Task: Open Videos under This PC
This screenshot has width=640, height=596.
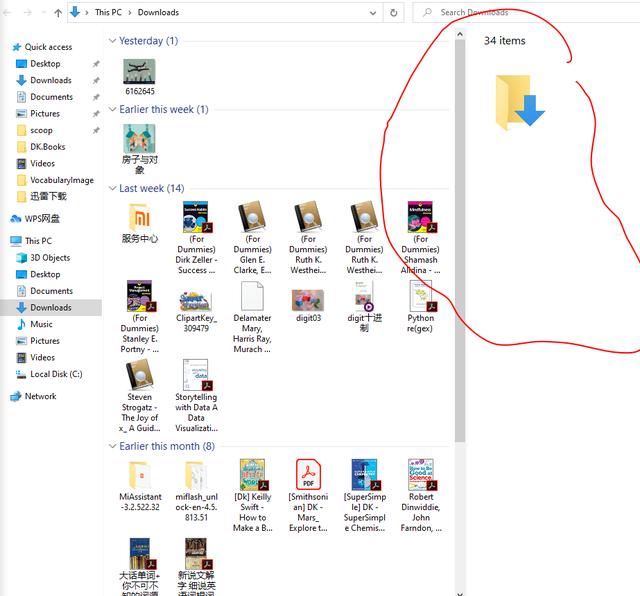Action: tap(42, 358)
